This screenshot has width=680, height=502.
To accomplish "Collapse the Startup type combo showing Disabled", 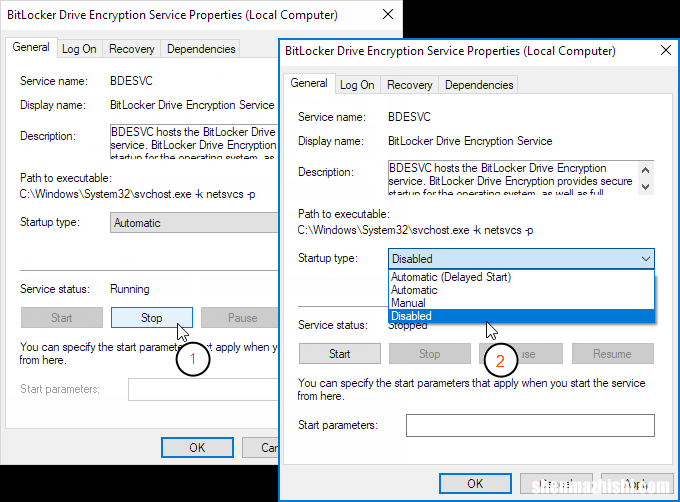I will [x=521, y=259].
